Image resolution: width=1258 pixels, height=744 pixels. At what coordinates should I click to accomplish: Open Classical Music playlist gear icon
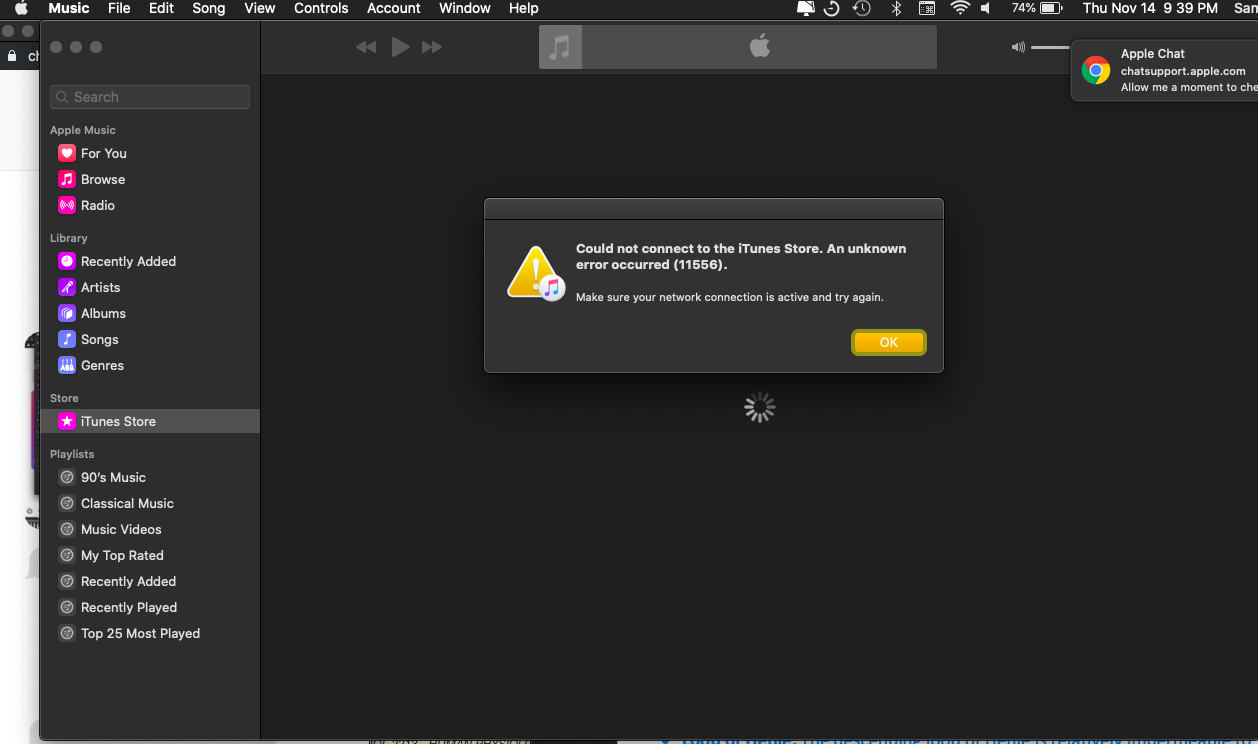pos(67,503)
